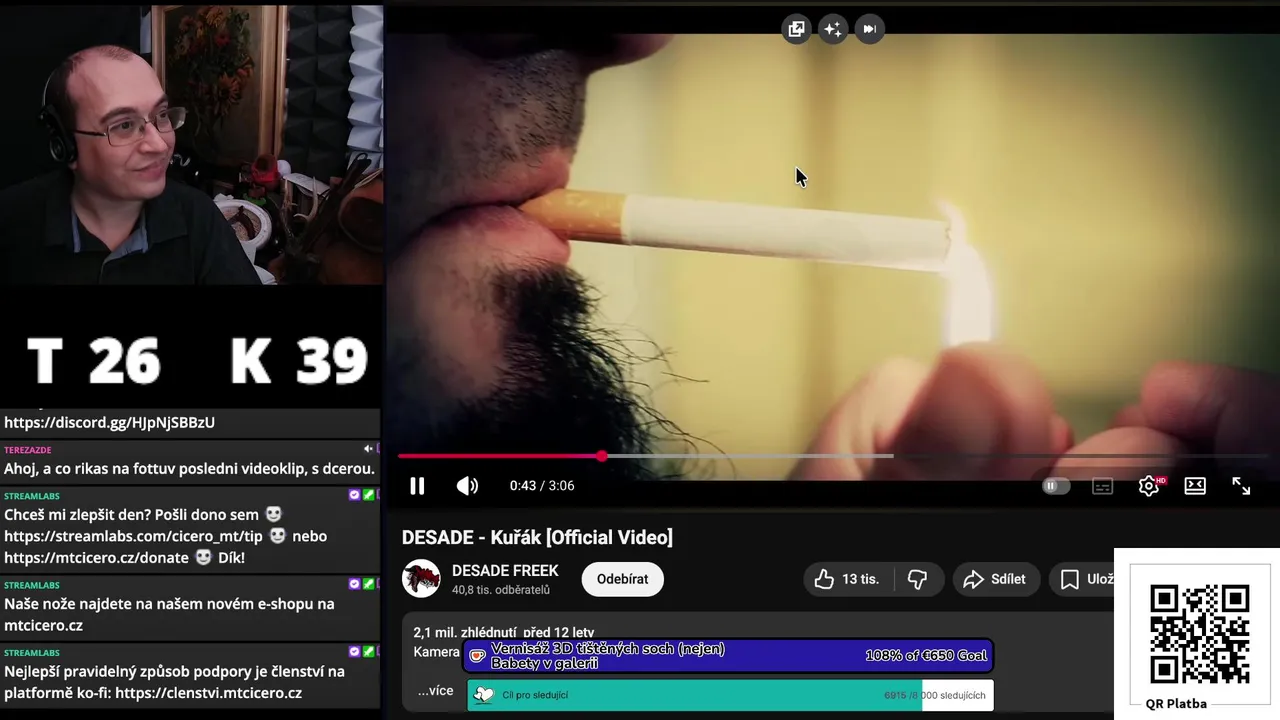The width and height of the screenshot is (1280, 720).
Task: Open the pop-out window icon above the video
Action: tap(796, 29)
